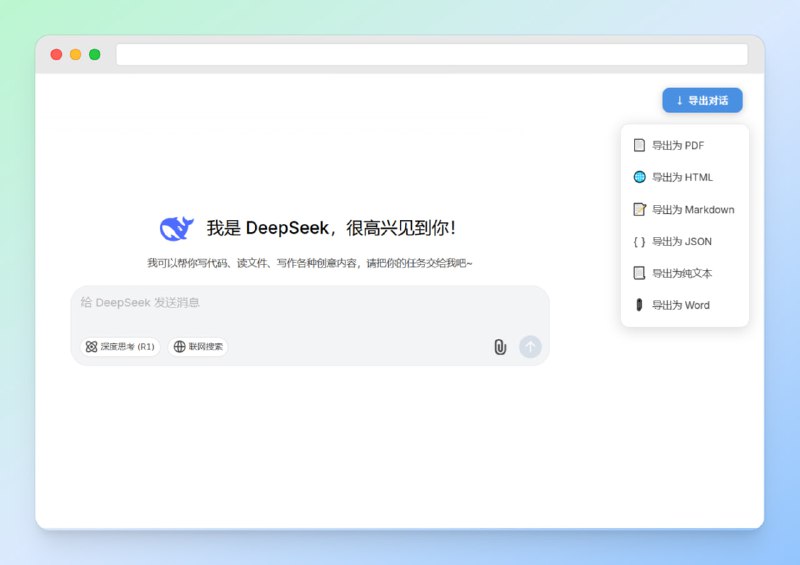This screenshot has width=800, height=565.
Task: Click the paperclip attachment icon
Action: pyautogui.click(x=500, y=347)
